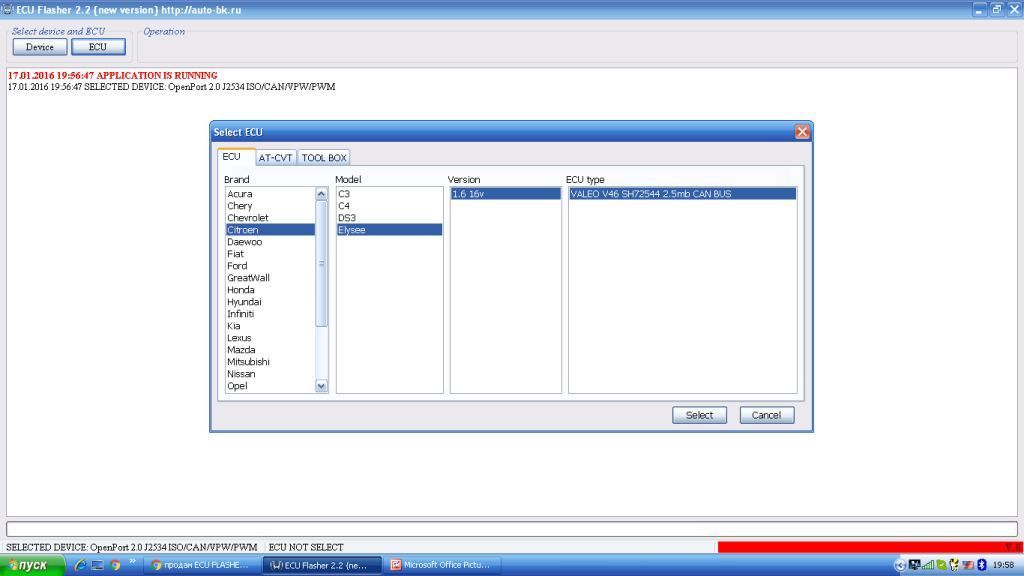Viewport: 1024px width, 576px height.
Task: Select Hyundai brand
Action: [270, 302]
